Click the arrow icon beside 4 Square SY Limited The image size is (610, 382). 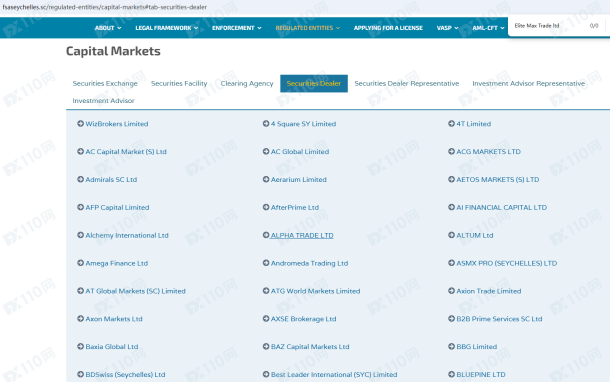pyautogui.click(x=266, y=124)
